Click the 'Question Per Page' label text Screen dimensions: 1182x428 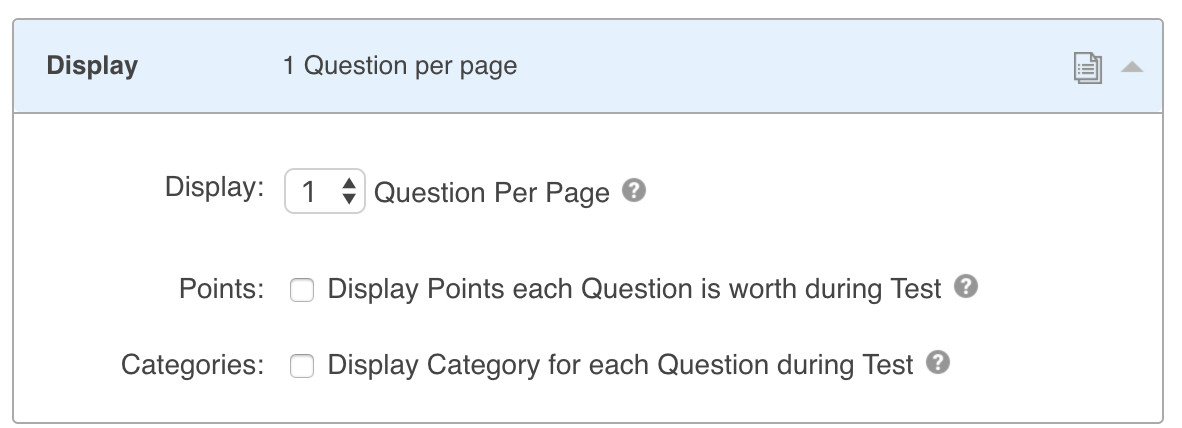[491, 193]
